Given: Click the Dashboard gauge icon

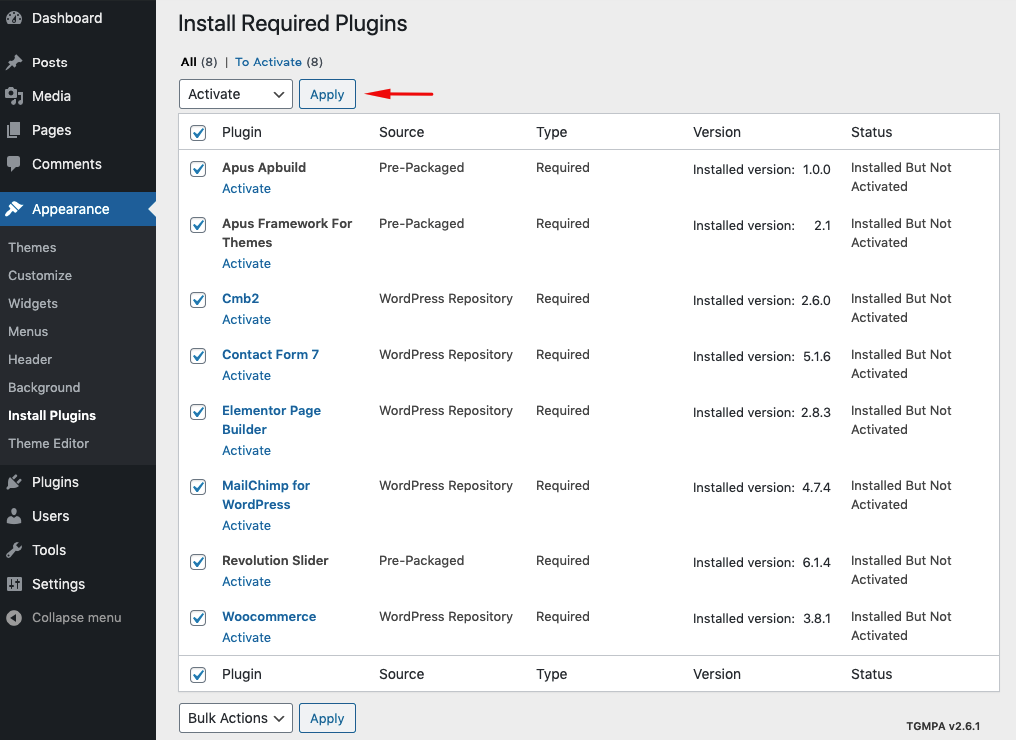Looking at the screenshot, I should click(x=14, y=18).
